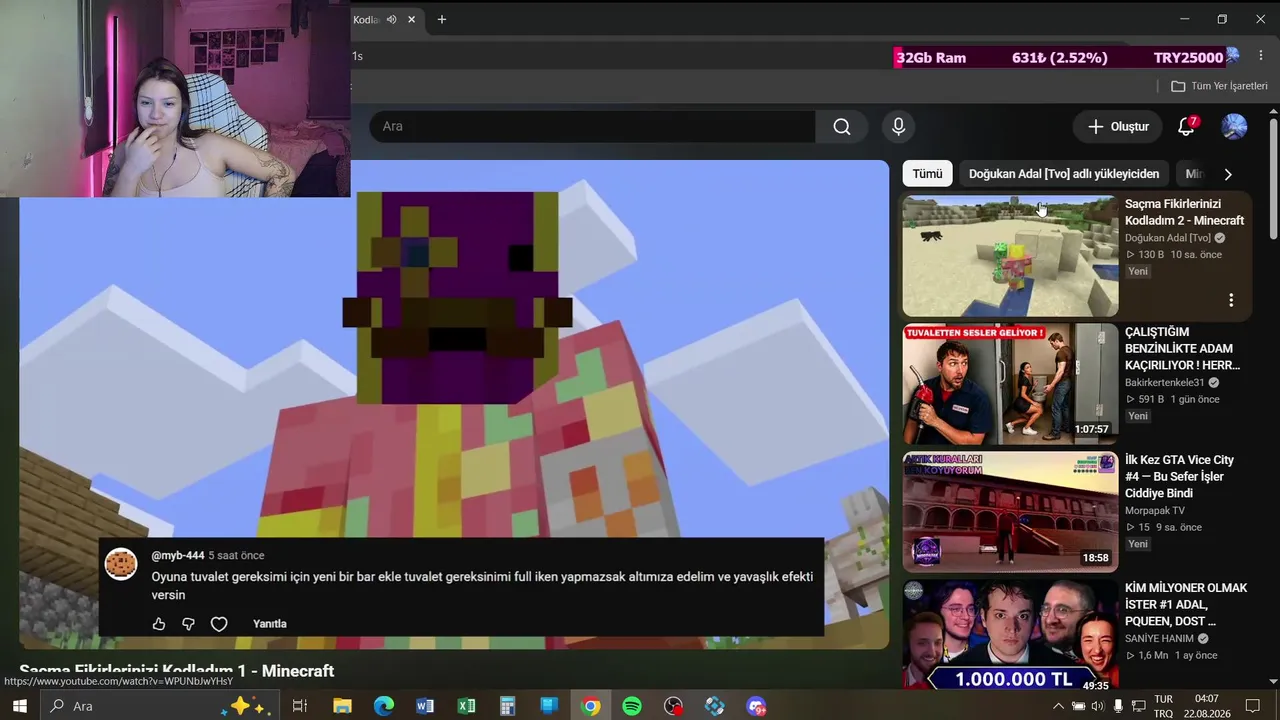This screenshot has width=1280, height=720.
Task: Open Calculator from the taskbar
Action: pyautogui.click(x=507, y=706)
